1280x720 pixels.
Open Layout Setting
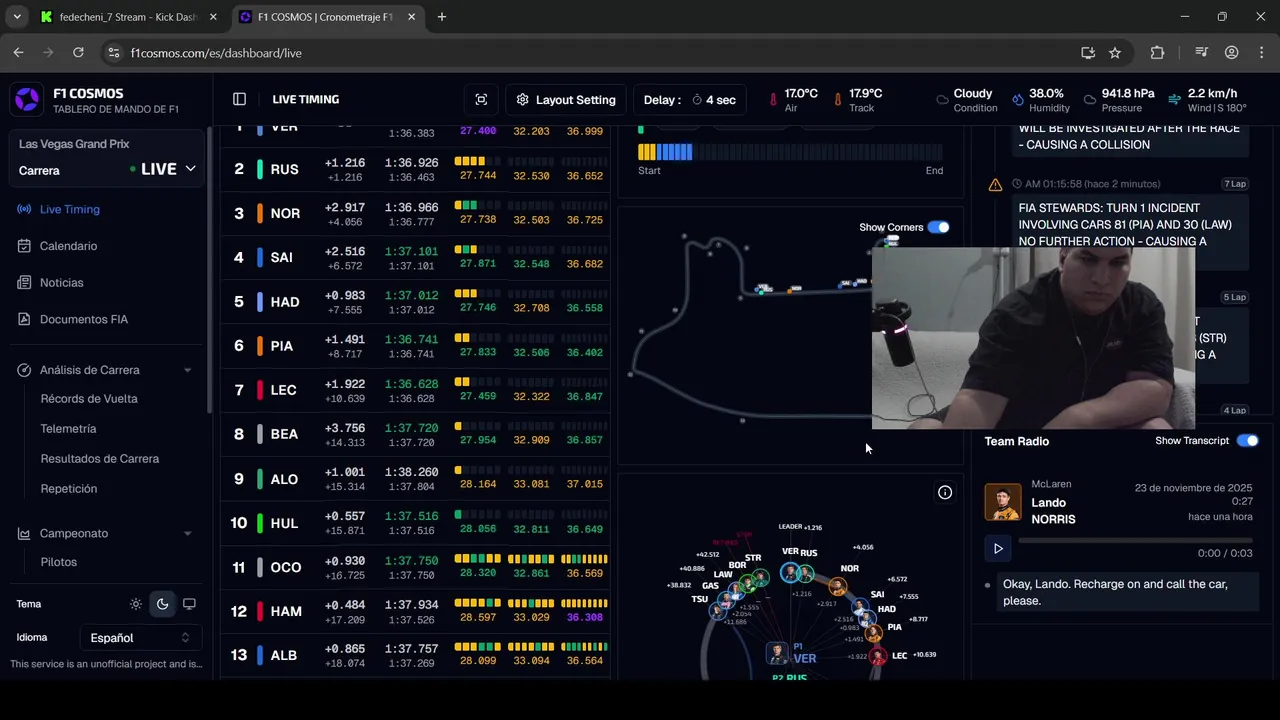point(566,99)
